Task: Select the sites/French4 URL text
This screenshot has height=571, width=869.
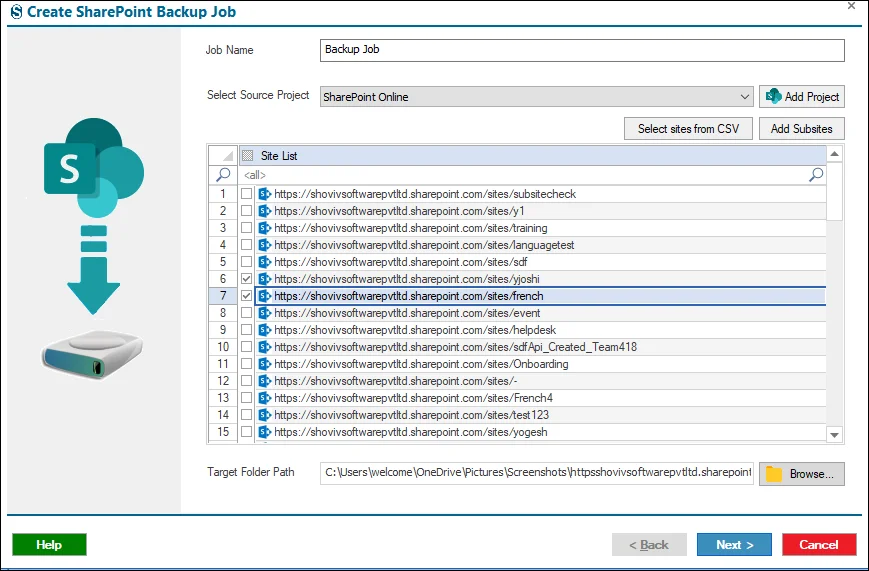Action: pos(413,398)
